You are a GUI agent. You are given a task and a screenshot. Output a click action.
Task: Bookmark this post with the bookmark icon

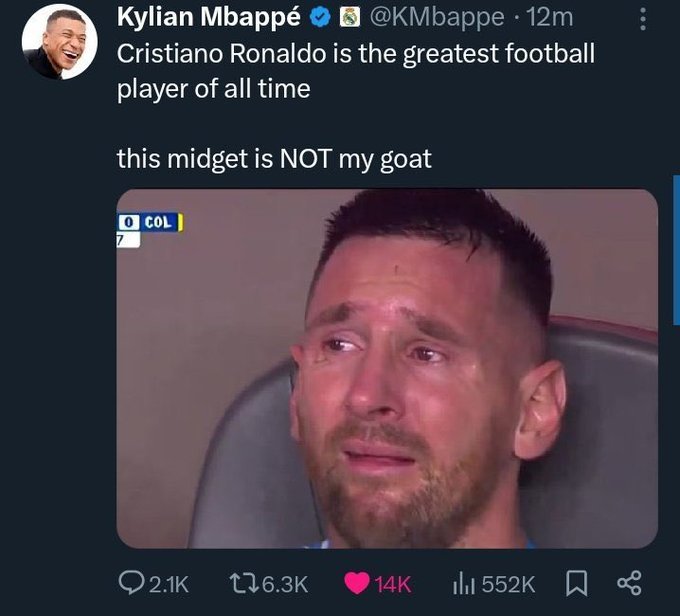click(x=577, y=582)
